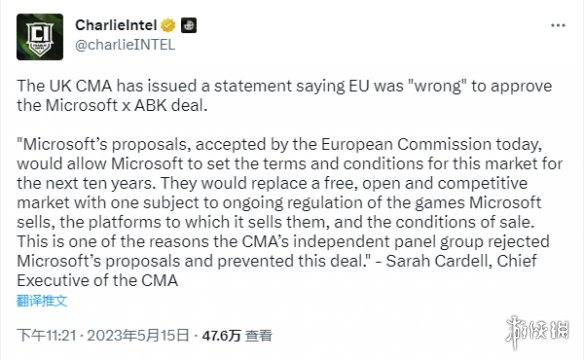Click the 'Microsoft x ABK deal' text
Image resolution: width=584 pixels, height=360 pixels.
click(x=126, y=105)
